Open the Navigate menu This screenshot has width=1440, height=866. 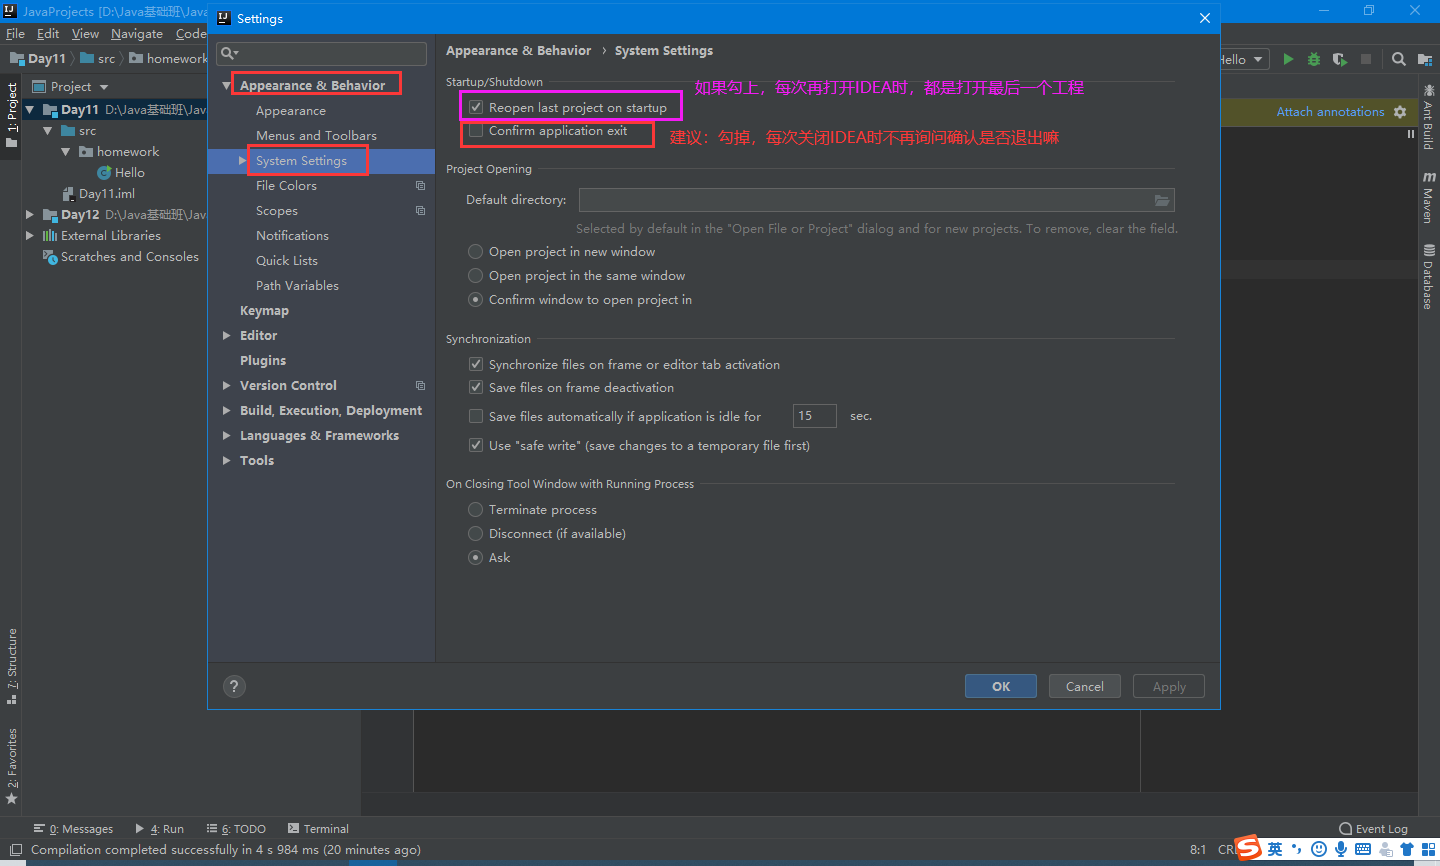(x=136, y=33)
